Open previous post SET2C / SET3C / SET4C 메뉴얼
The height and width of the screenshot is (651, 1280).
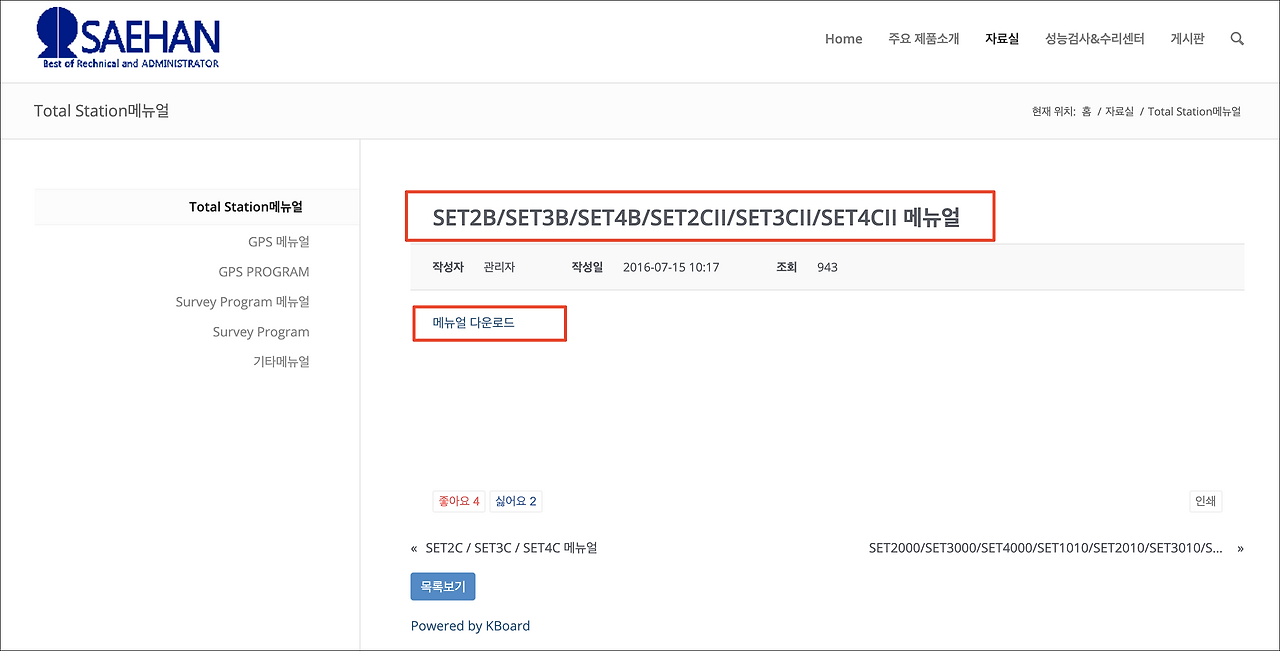click(x=511, y=548)
